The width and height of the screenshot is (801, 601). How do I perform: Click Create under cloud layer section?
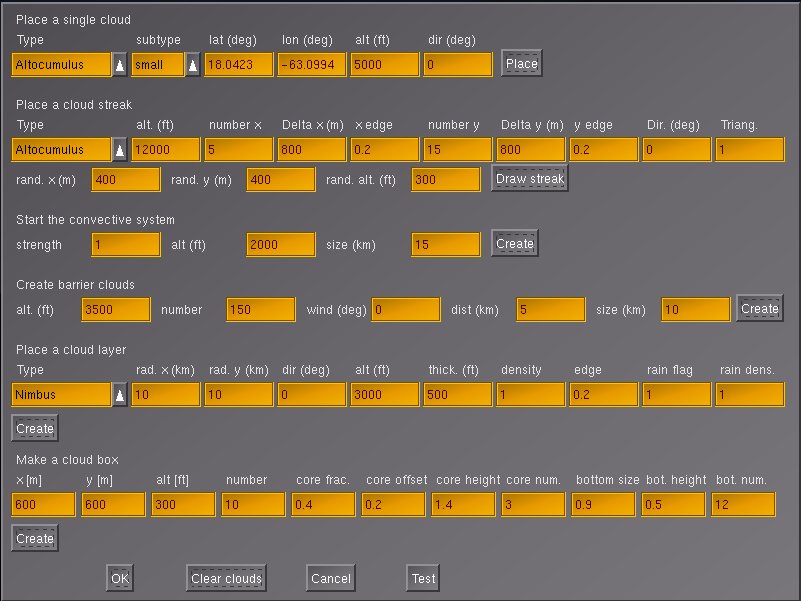click(34, 428)
